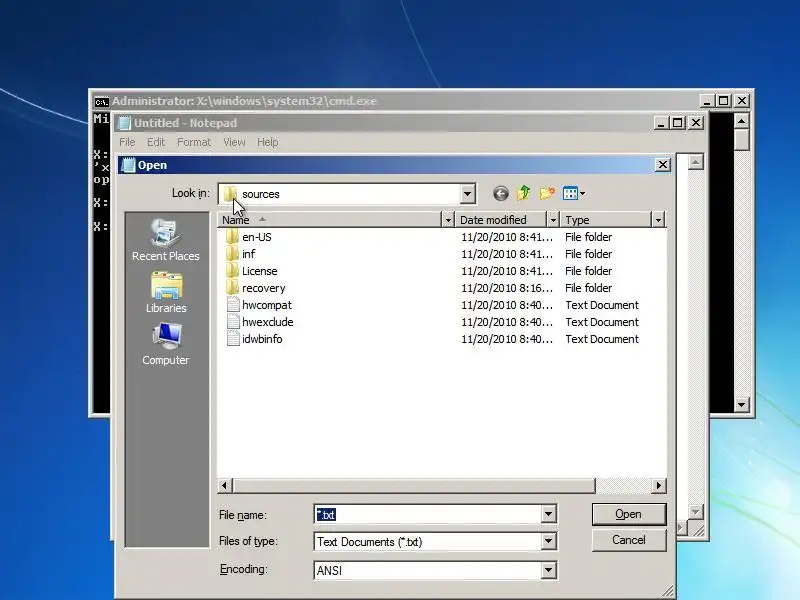Viewport: 800px width, 600px height.
Task: Open Notepad's Help menu
Action: coord(267,142)
